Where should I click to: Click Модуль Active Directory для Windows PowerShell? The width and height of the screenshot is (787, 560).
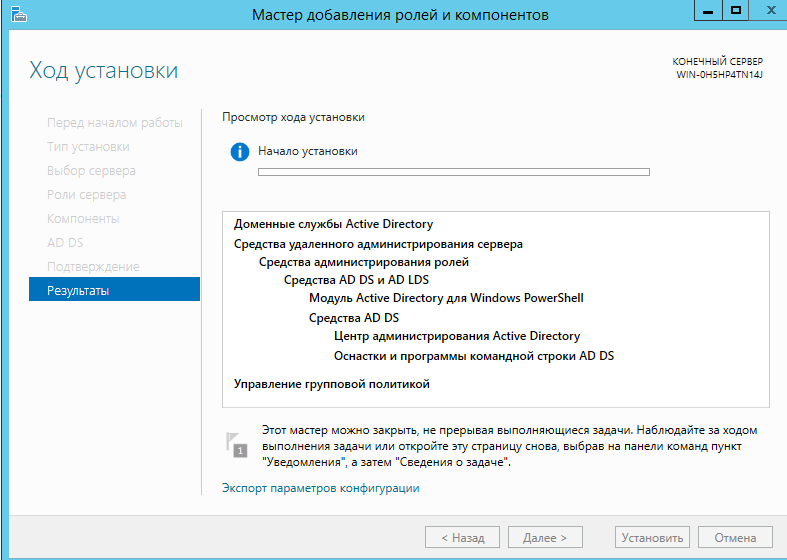446,298
